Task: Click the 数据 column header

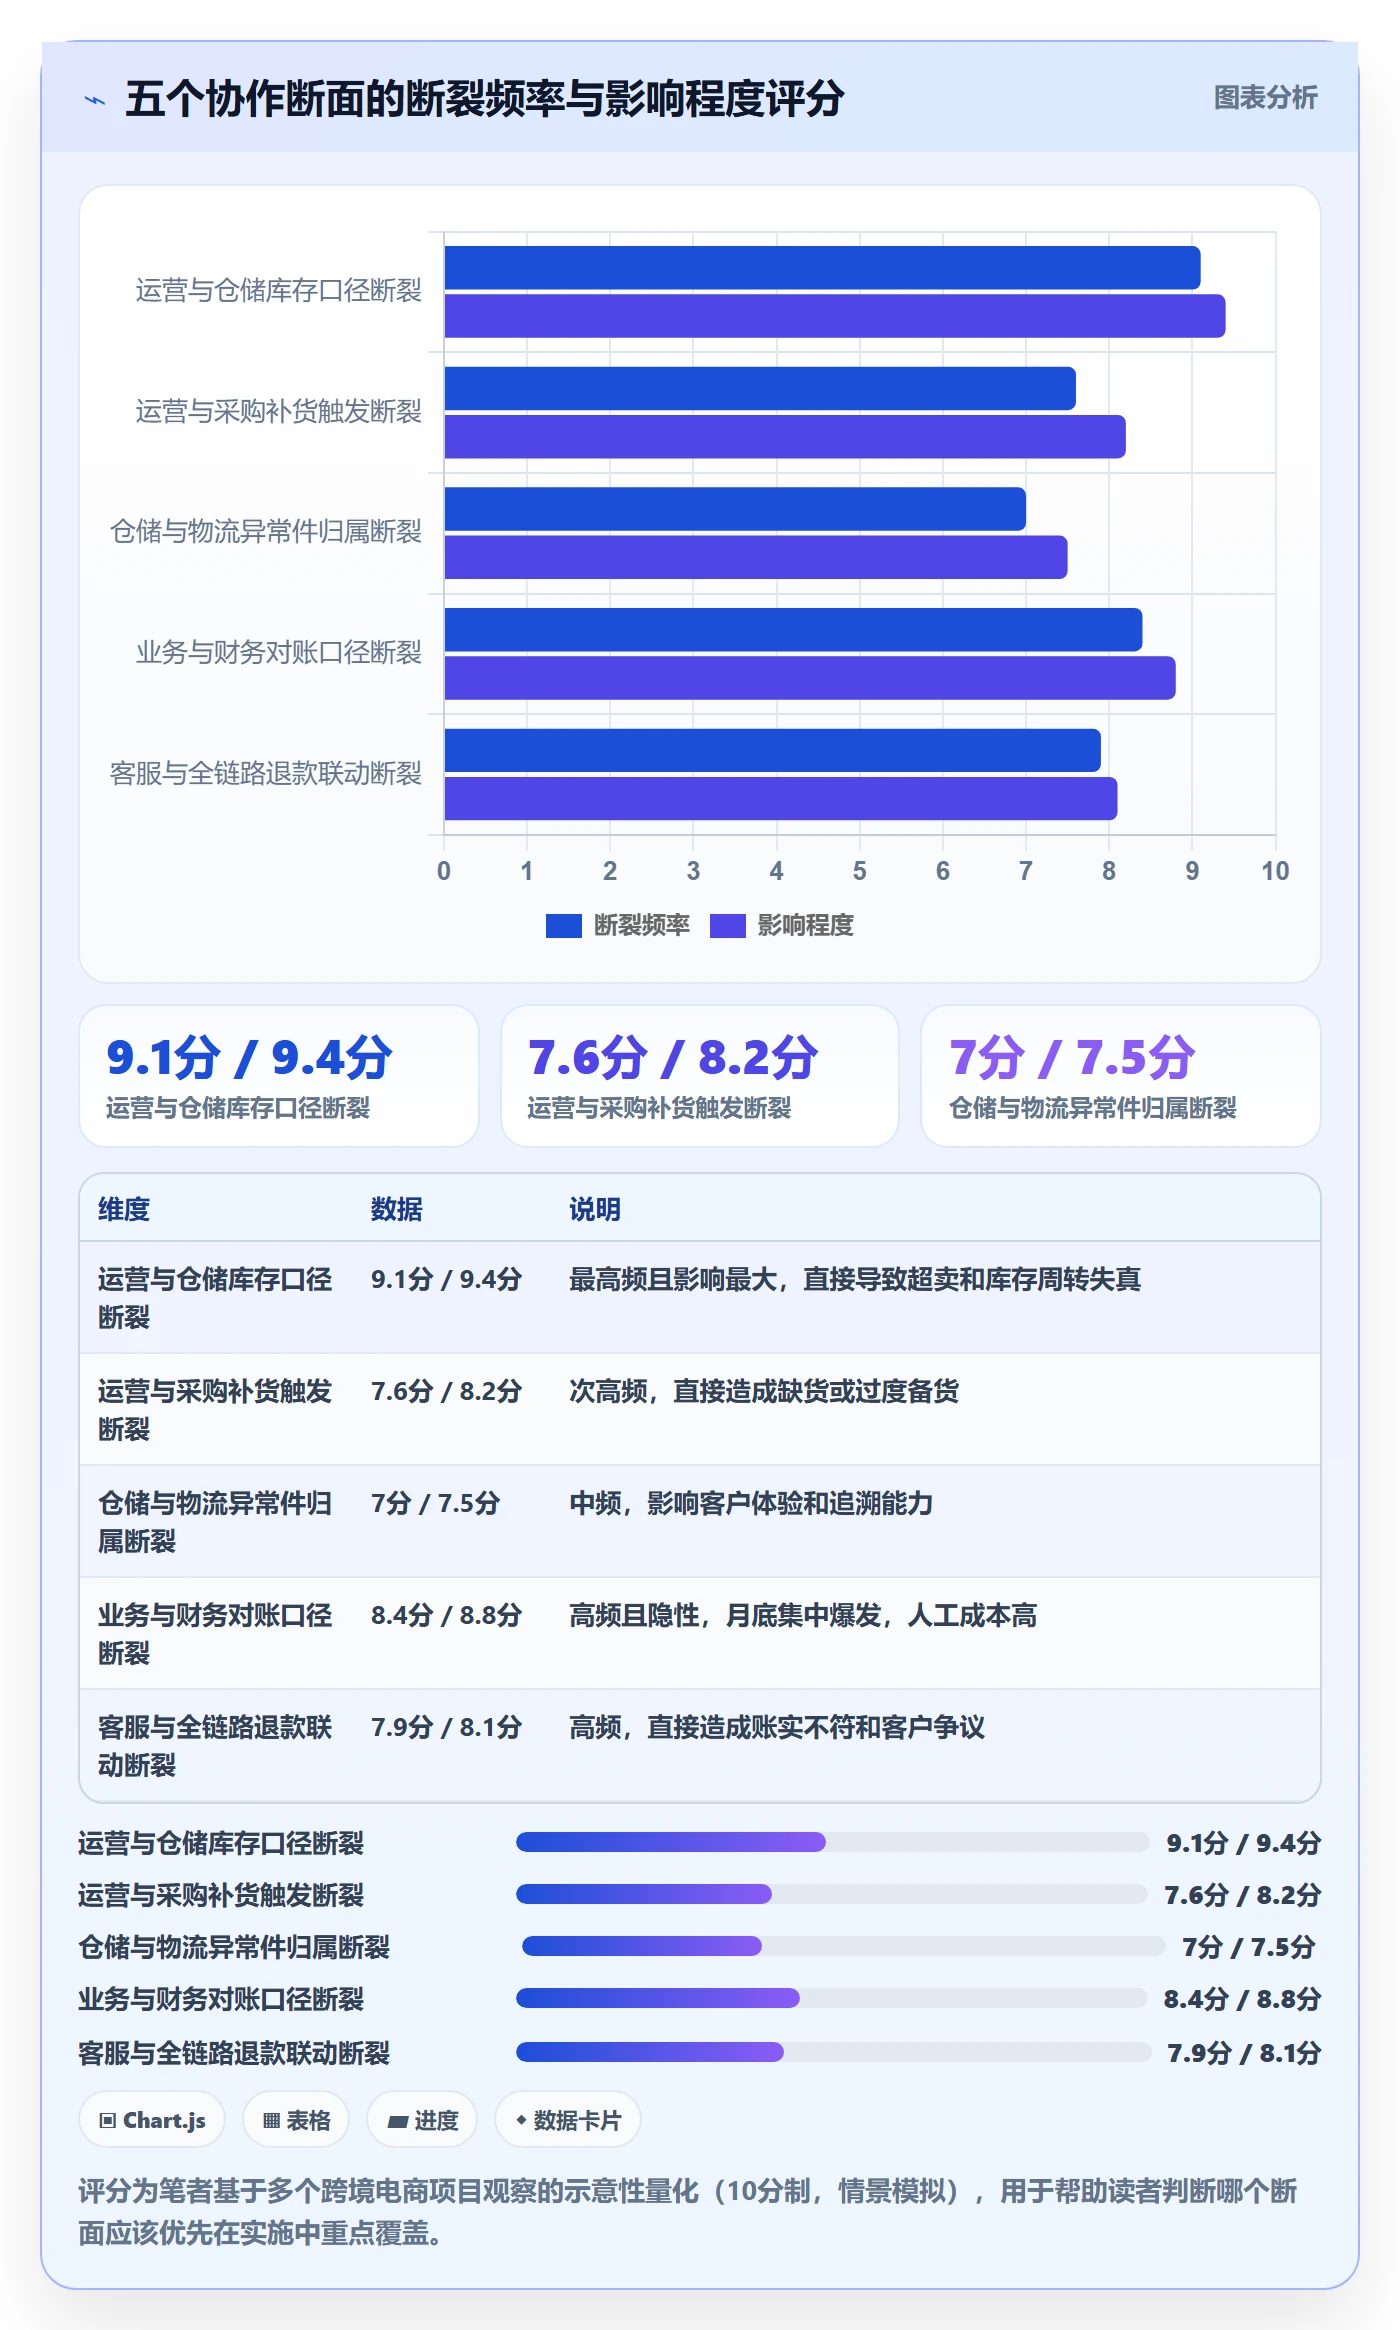Action: (x=397, y=1209)
